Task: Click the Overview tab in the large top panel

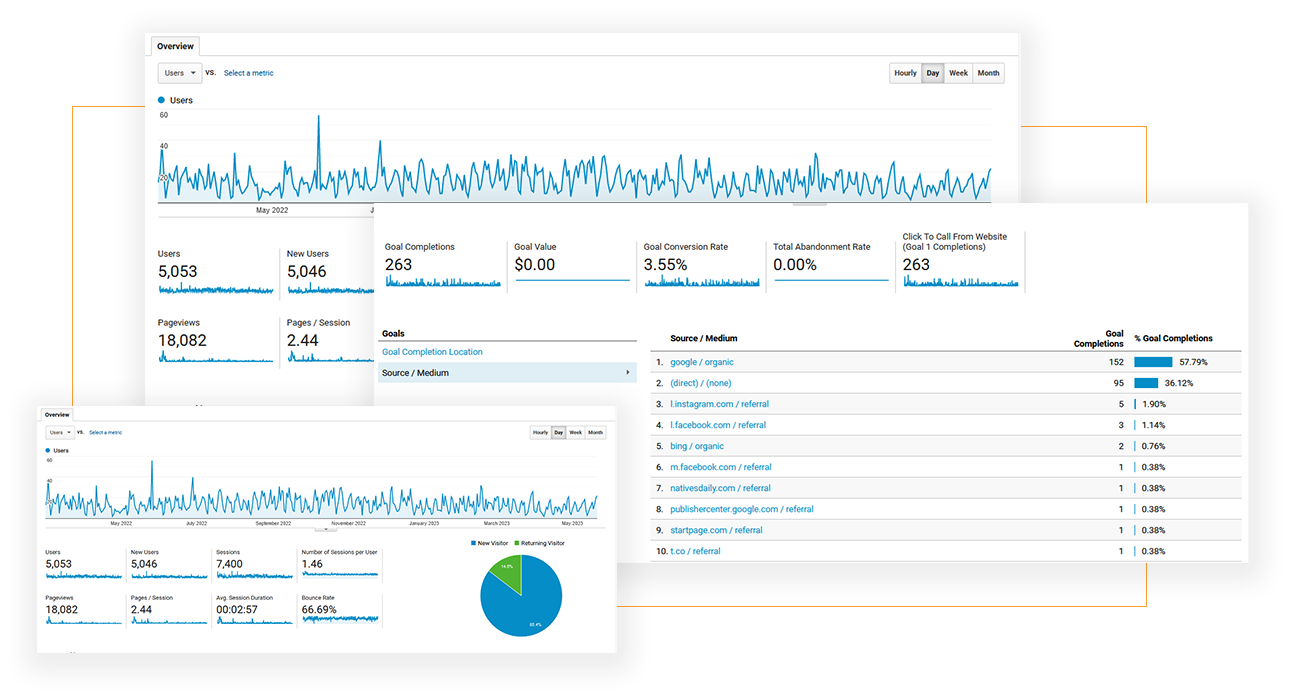Action: click(x=174, y=46)
